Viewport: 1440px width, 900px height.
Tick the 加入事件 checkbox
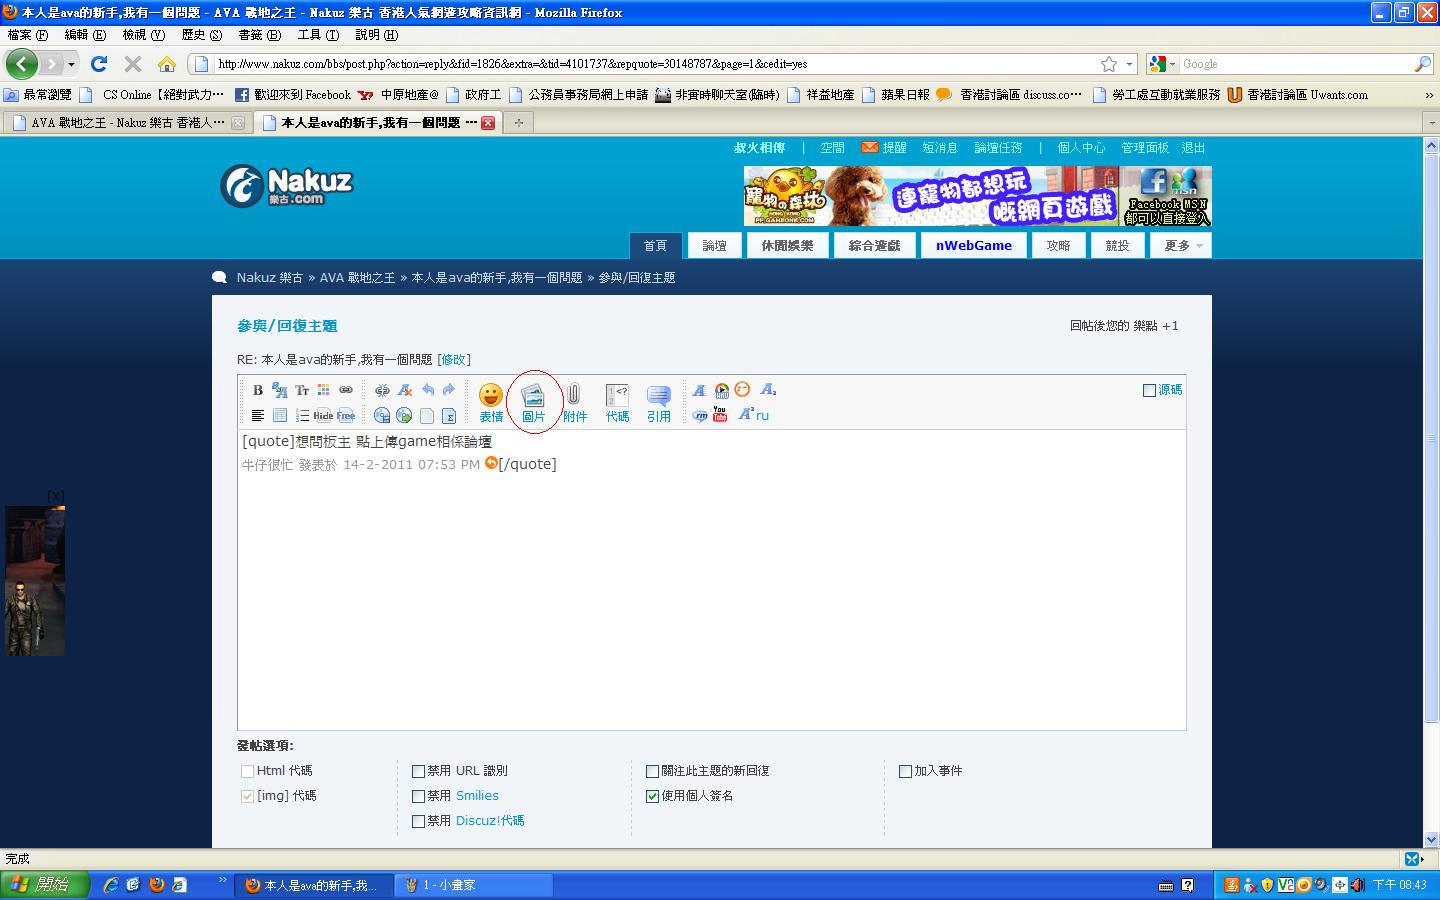click(x=905, y=771)
